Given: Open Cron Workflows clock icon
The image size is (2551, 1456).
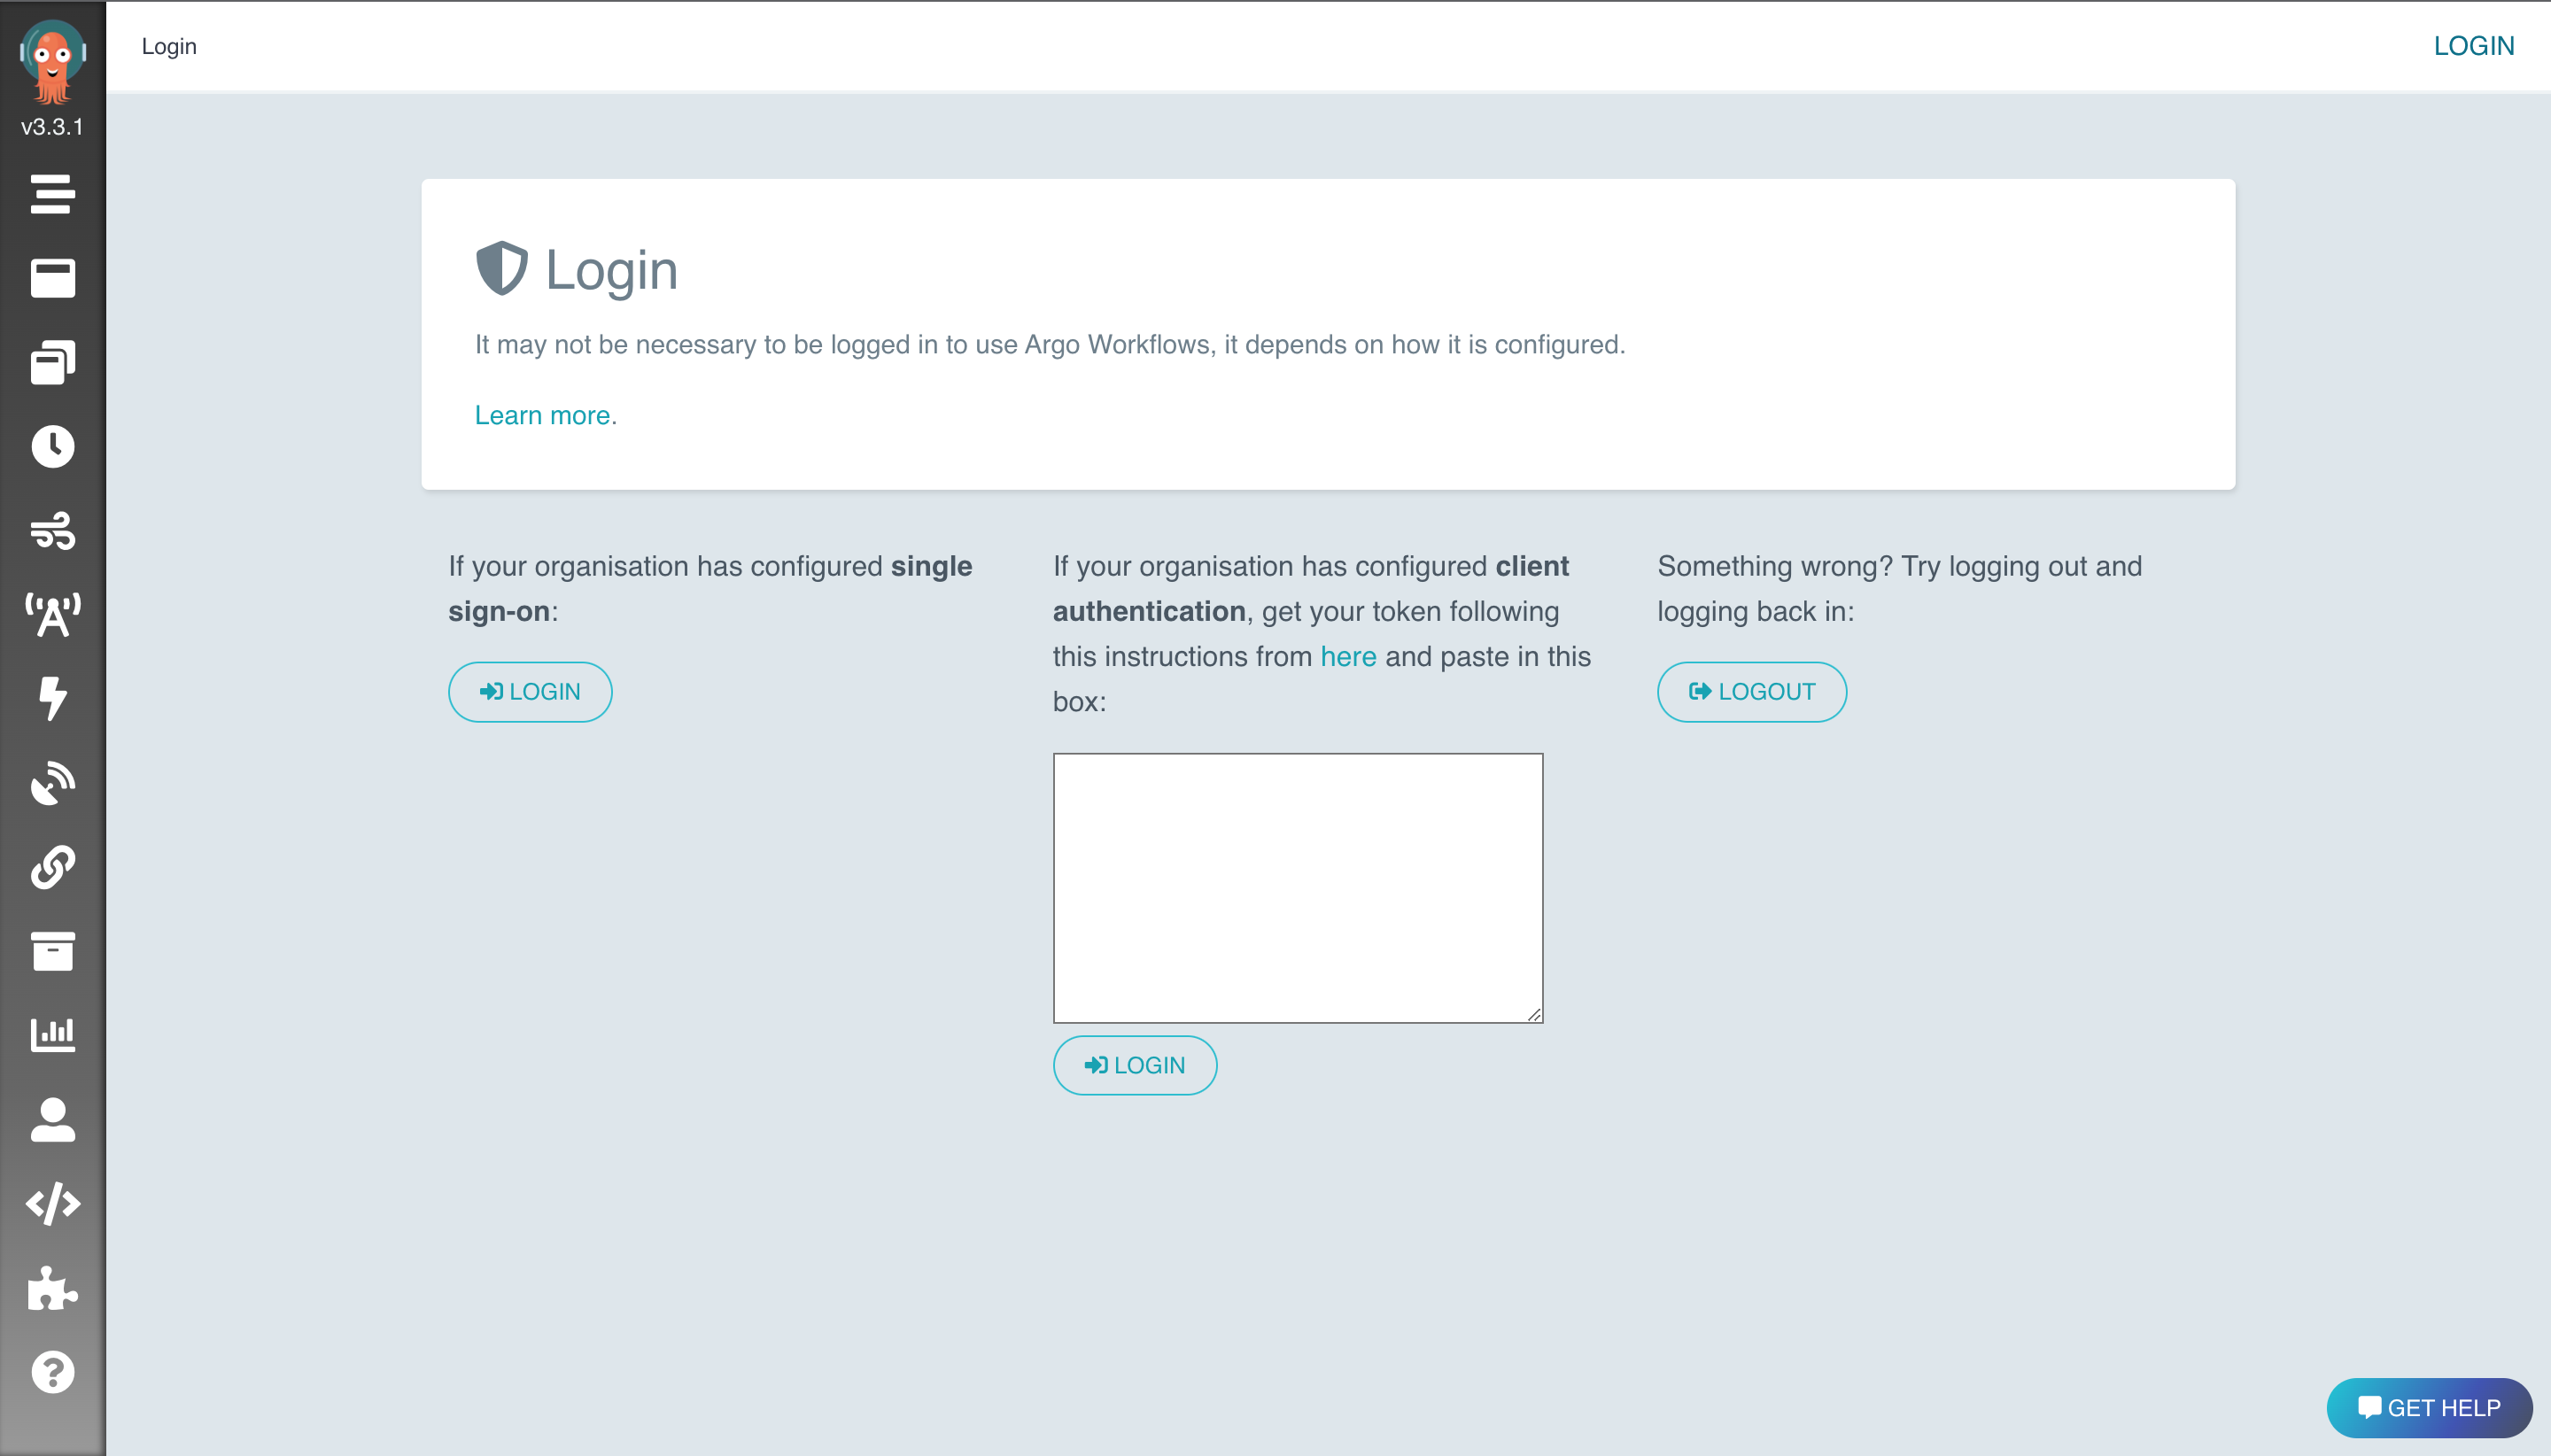Looking at the screenshot, I should tap(52, 446).
